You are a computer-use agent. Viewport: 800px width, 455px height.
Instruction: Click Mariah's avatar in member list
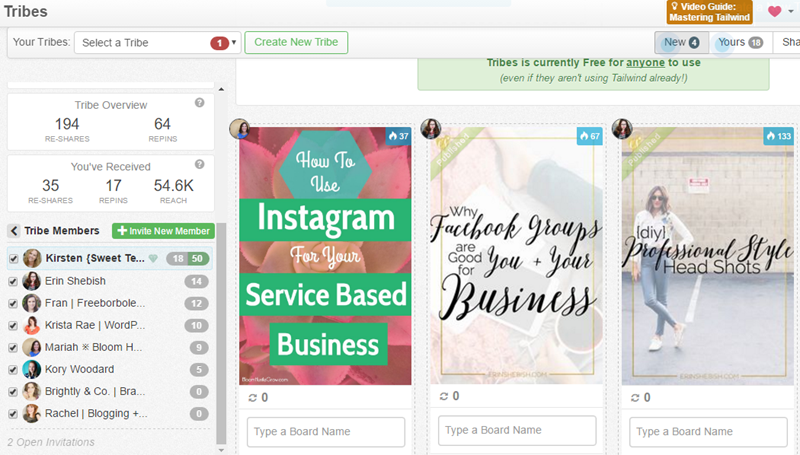click(x=32, y=347)
